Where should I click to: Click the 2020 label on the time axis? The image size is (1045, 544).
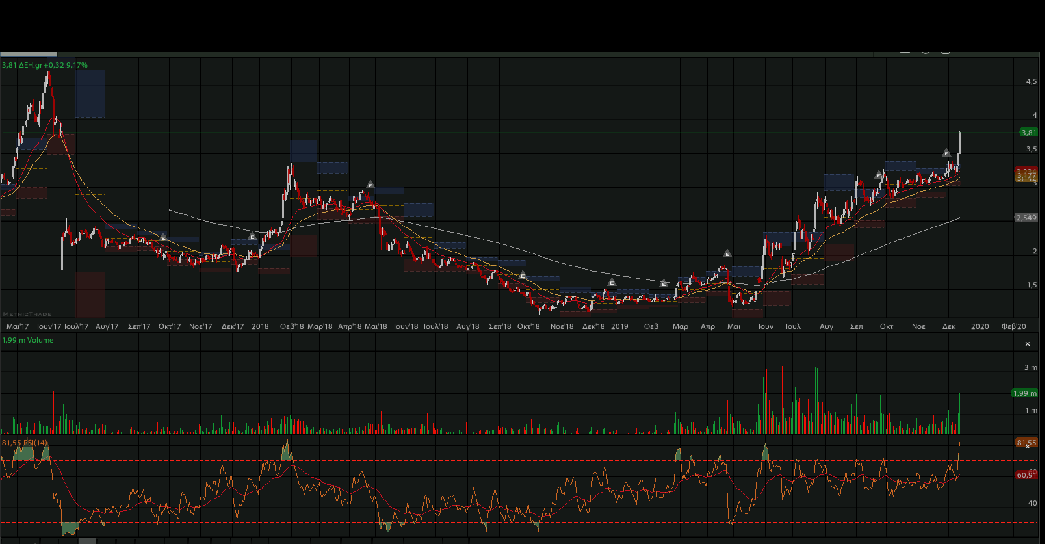point(980,326)
